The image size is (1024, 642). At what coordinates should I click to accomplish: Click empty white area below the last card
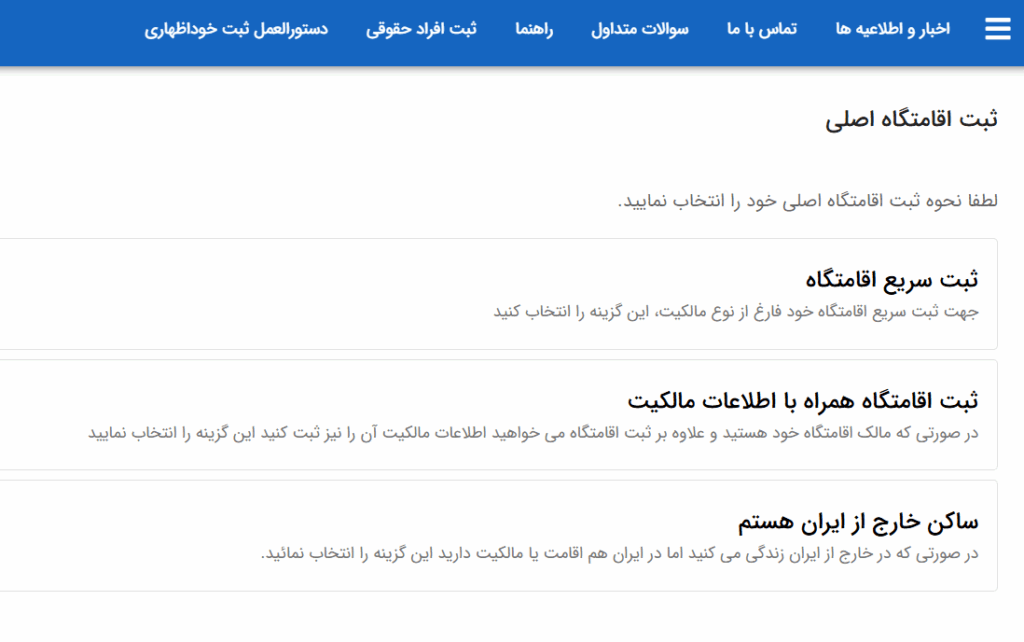point(500,617)
